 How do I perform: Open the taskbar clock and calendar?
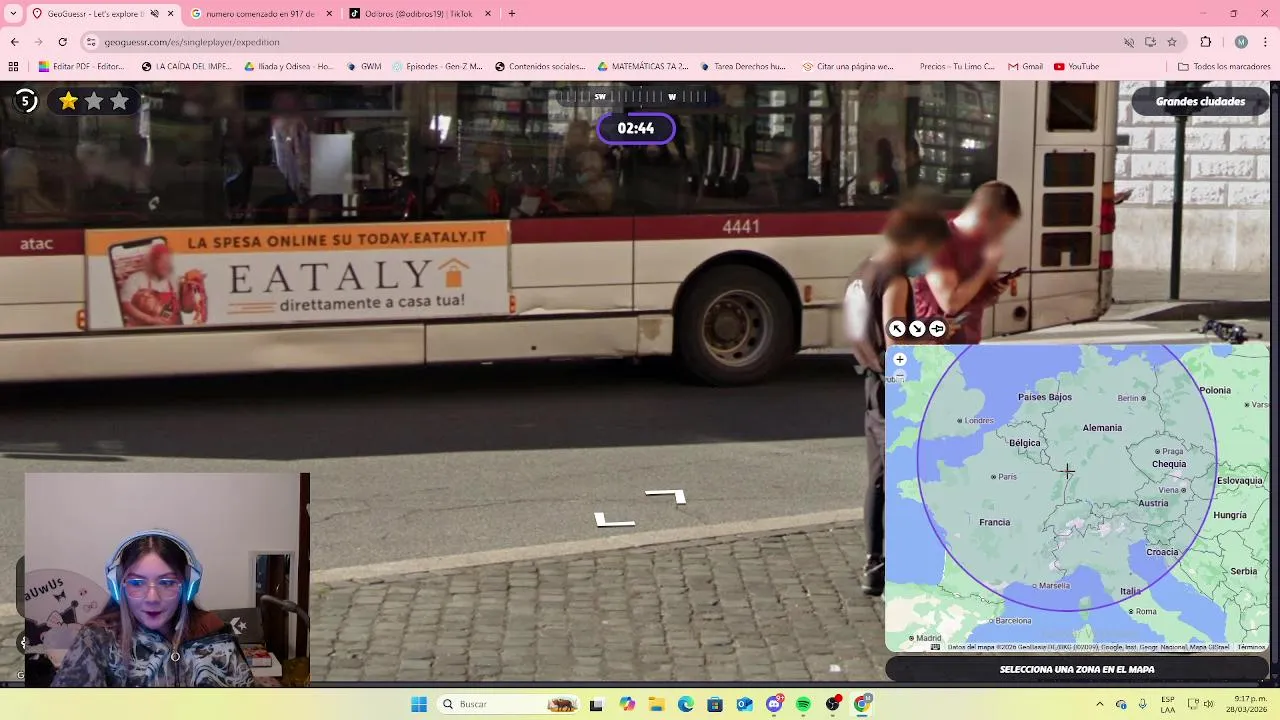click(1249, 704)
